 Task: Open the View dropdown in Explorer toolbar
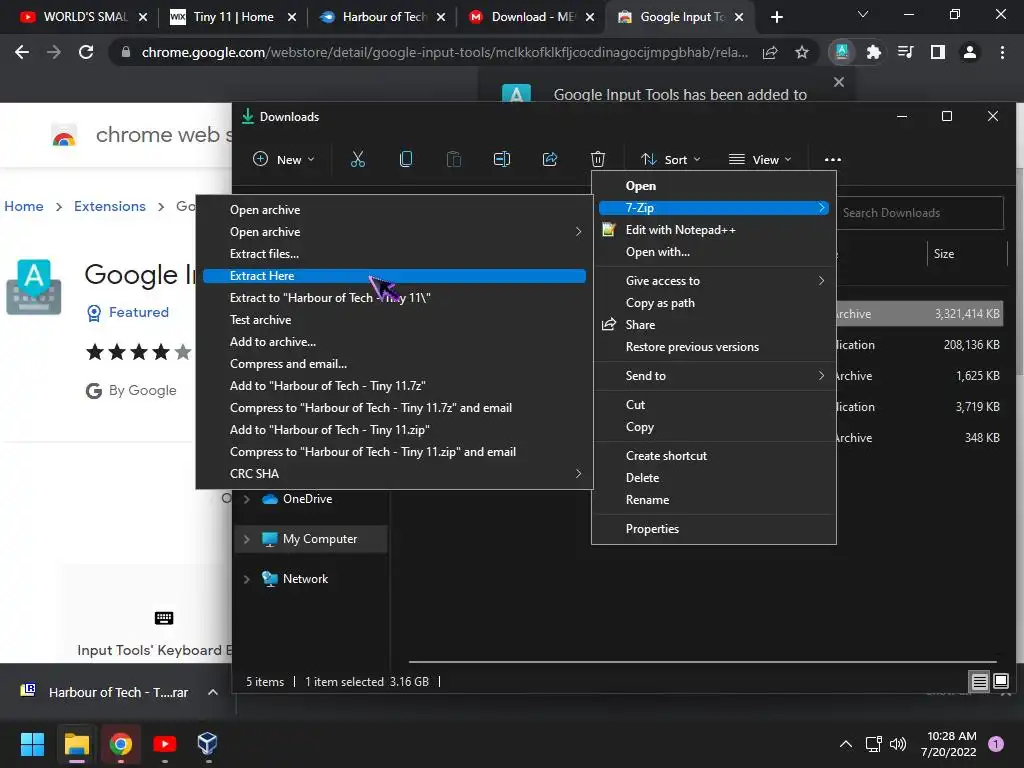[760, 159]
